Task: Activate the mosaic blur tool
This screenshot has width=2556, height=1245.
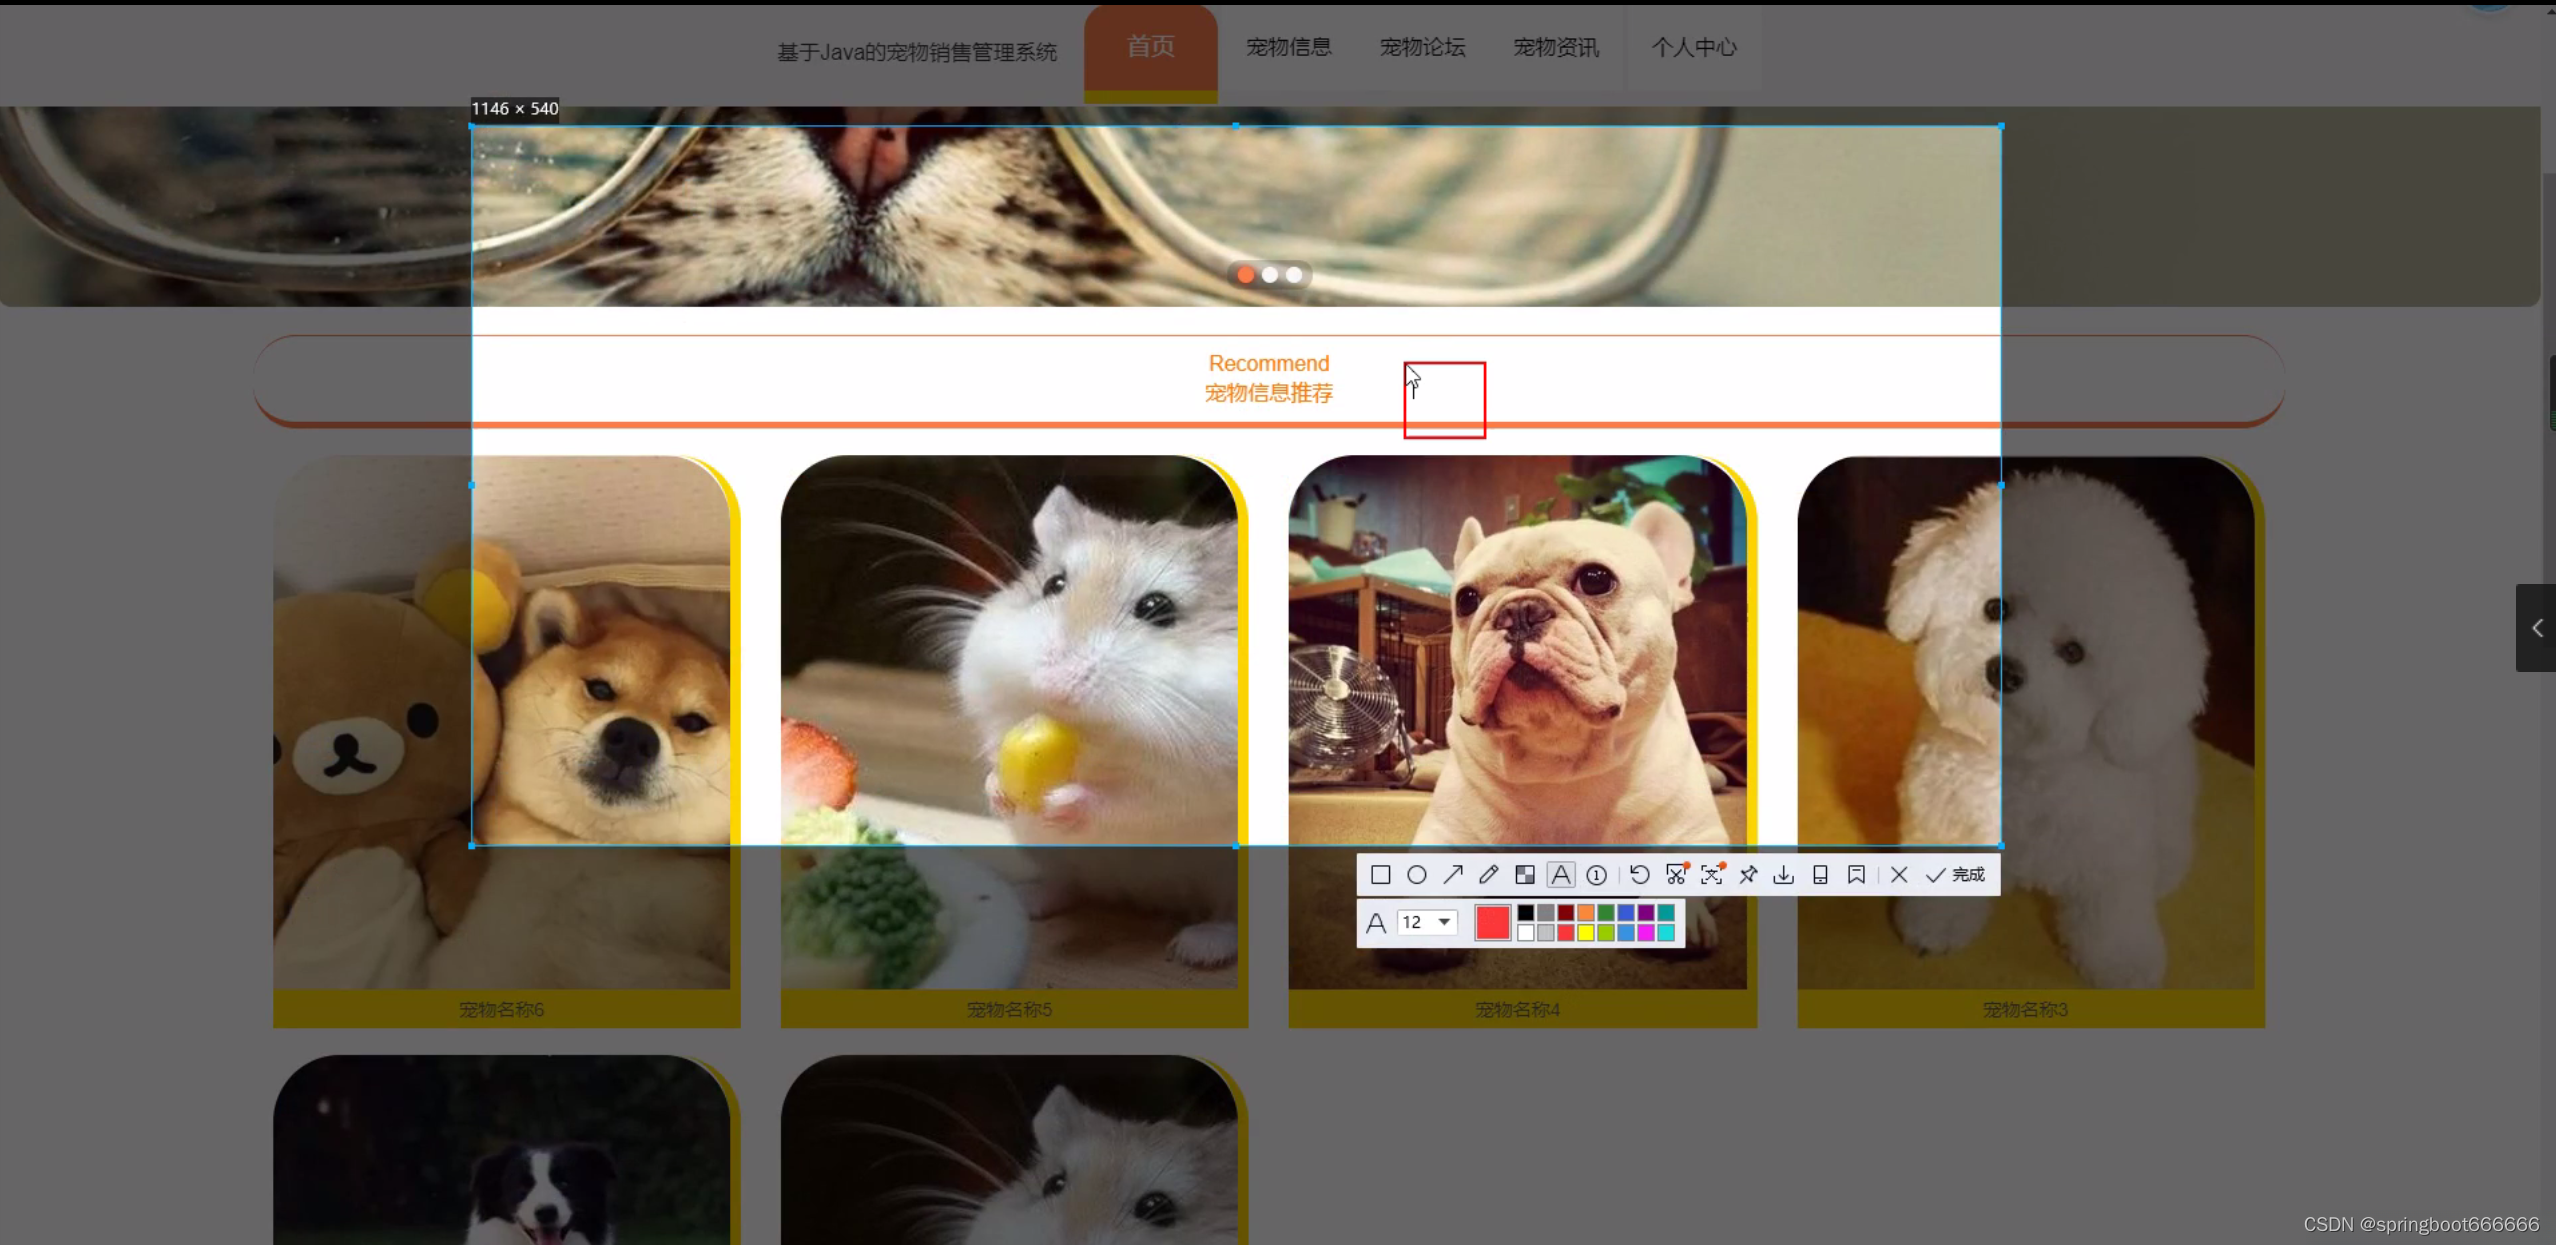Action: click(x=1524, y=875)
